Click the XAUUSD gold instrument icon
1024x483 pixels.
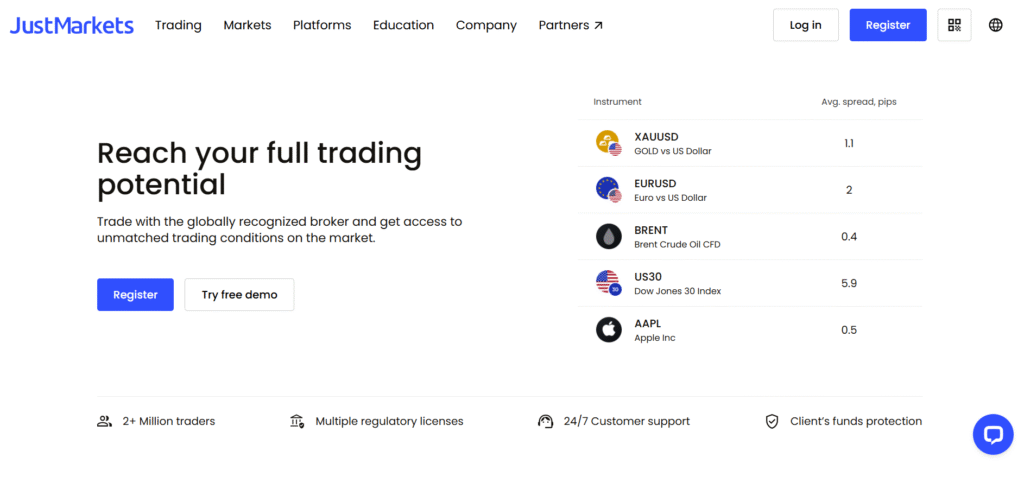point(609,143)
